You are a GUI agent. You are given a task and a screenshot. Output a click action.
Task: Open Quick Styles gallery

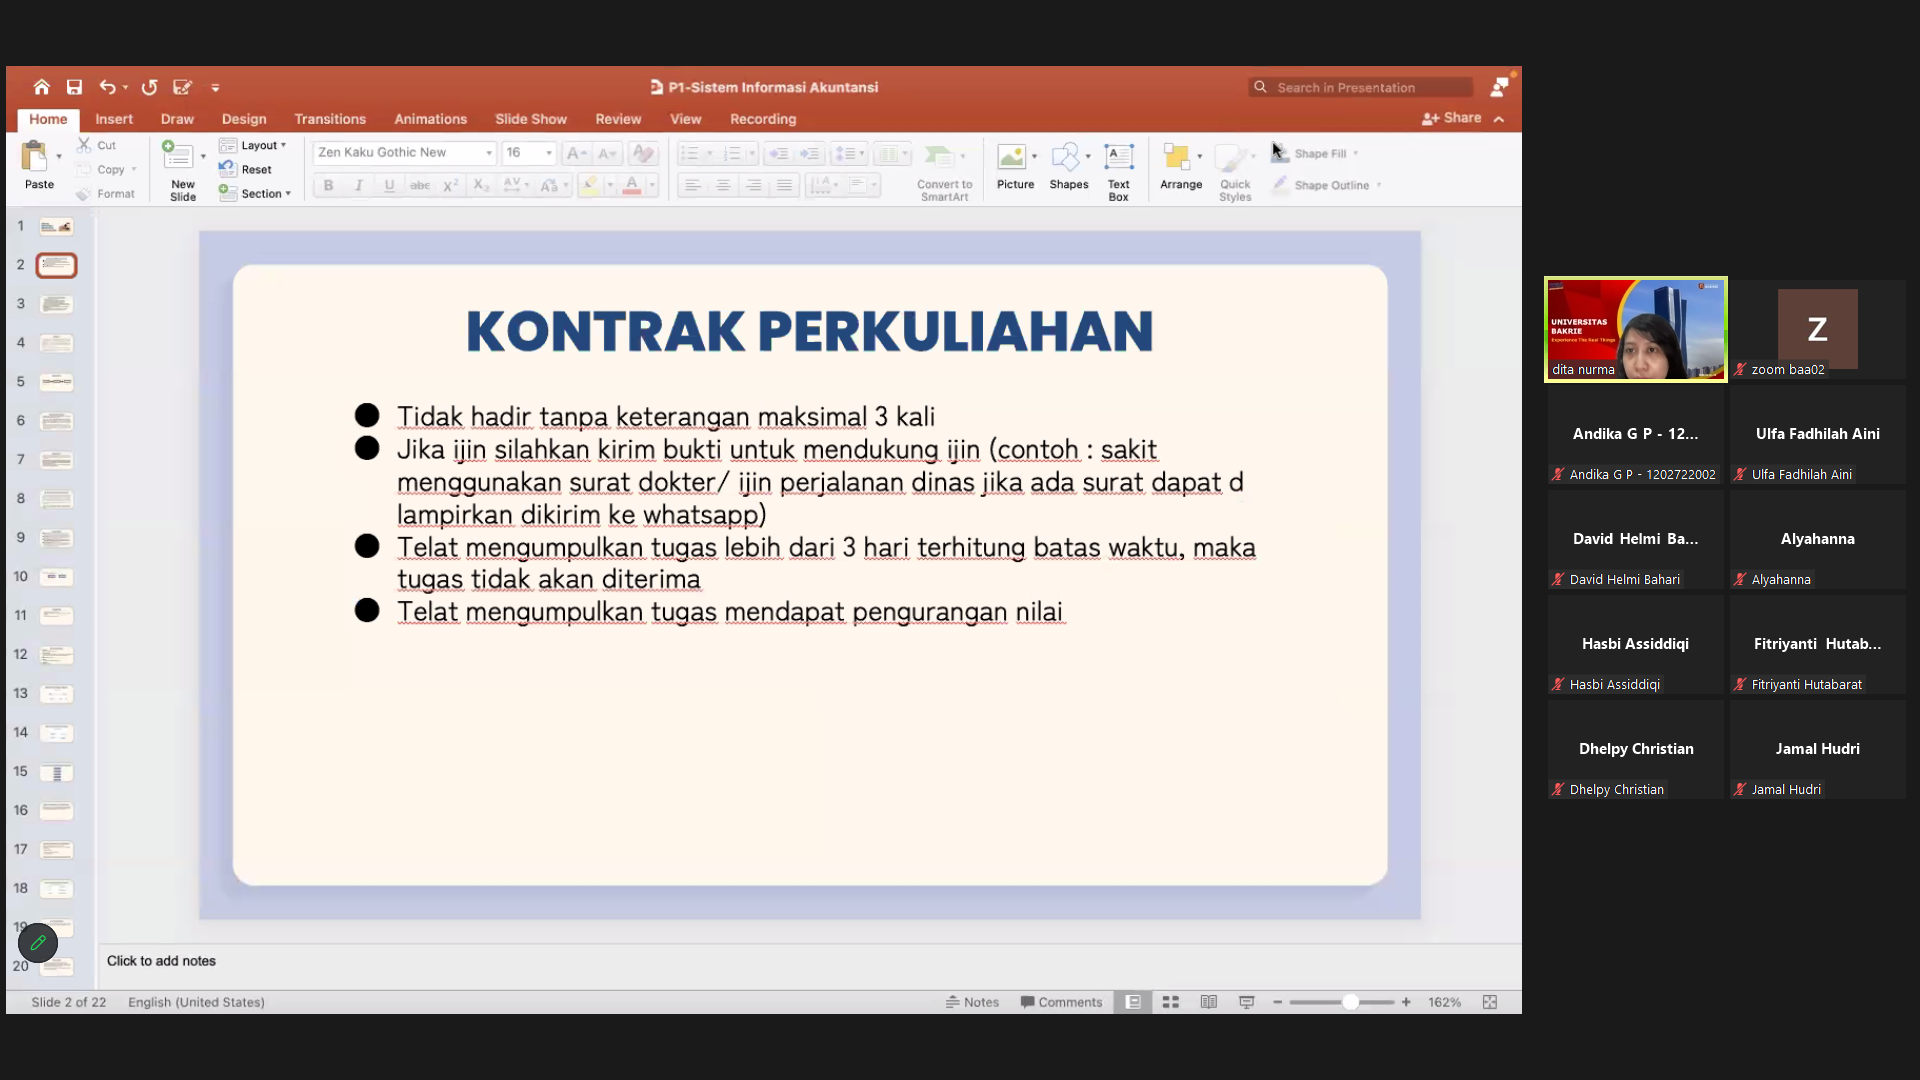point(1235,172)
